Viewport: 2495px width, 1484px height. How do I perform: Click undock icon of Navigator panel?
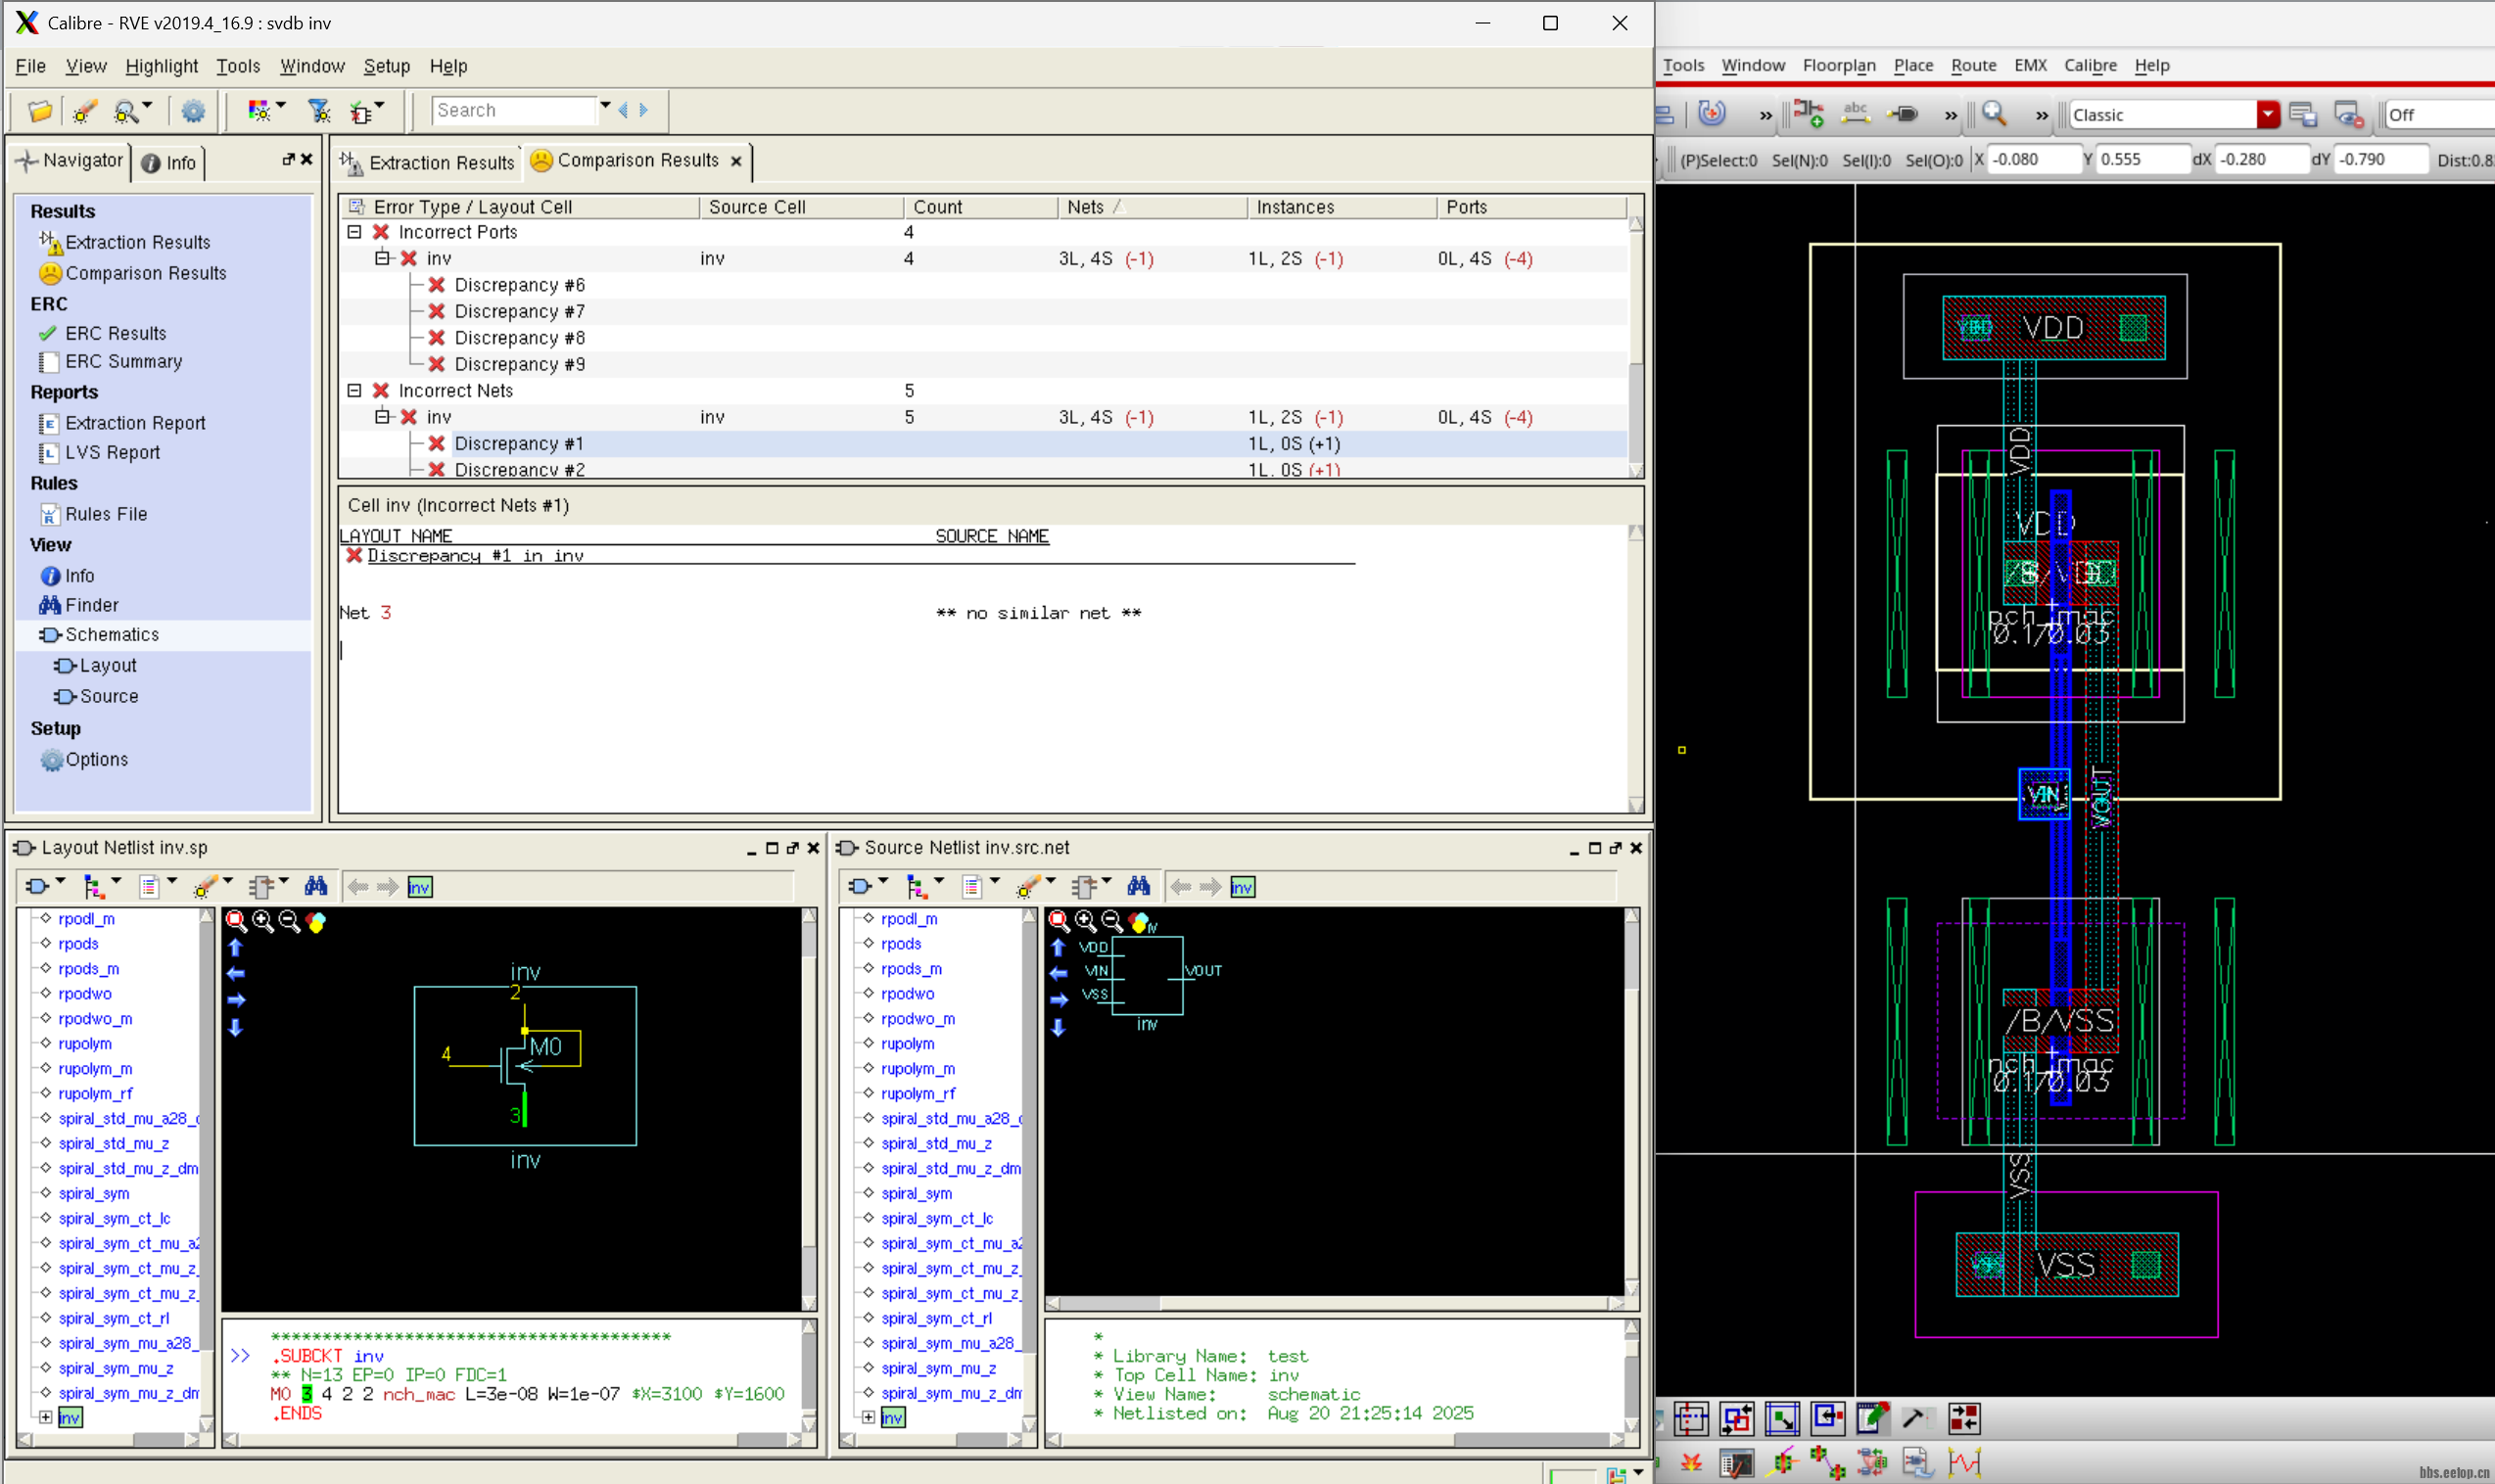[x=288, y=160]
